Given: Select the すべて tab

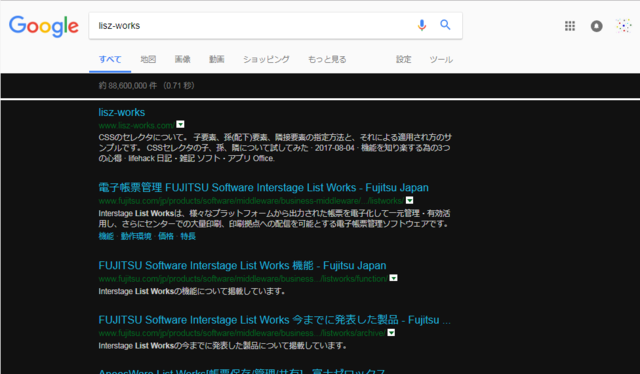Looking at the screenshot, I should (110, 60).
